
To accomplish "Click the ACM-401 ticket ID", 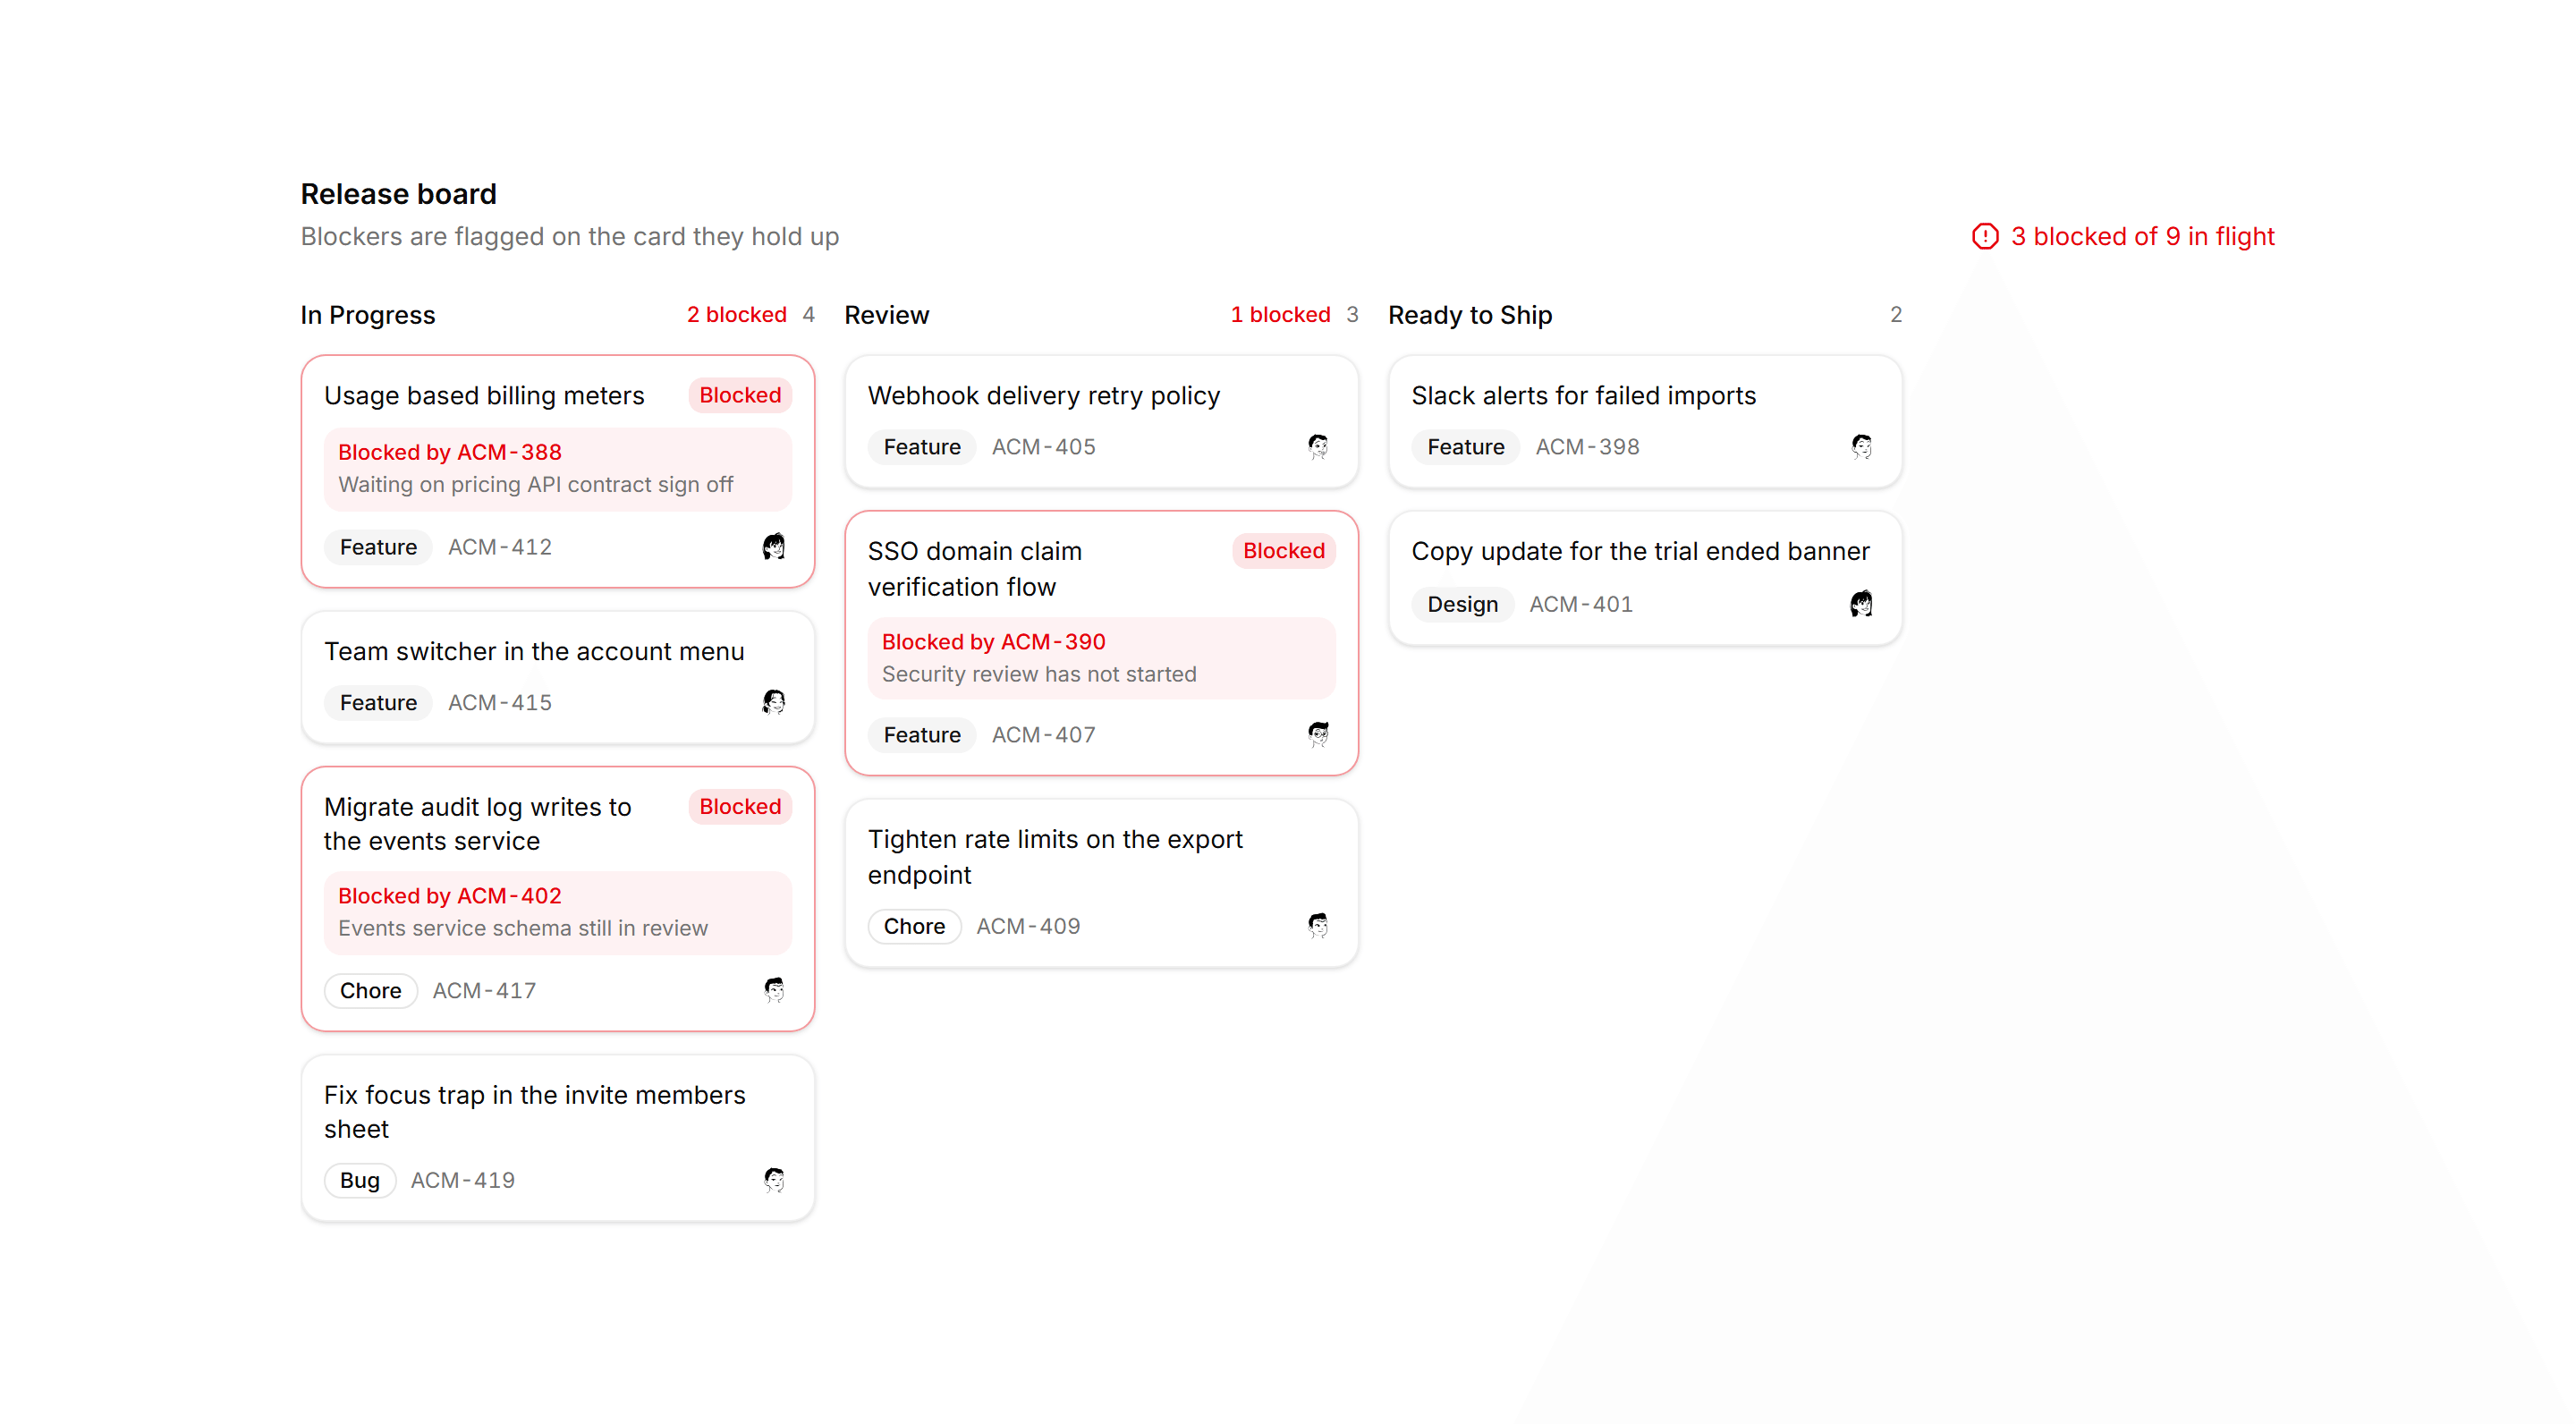I will (x=1581, y=604).
